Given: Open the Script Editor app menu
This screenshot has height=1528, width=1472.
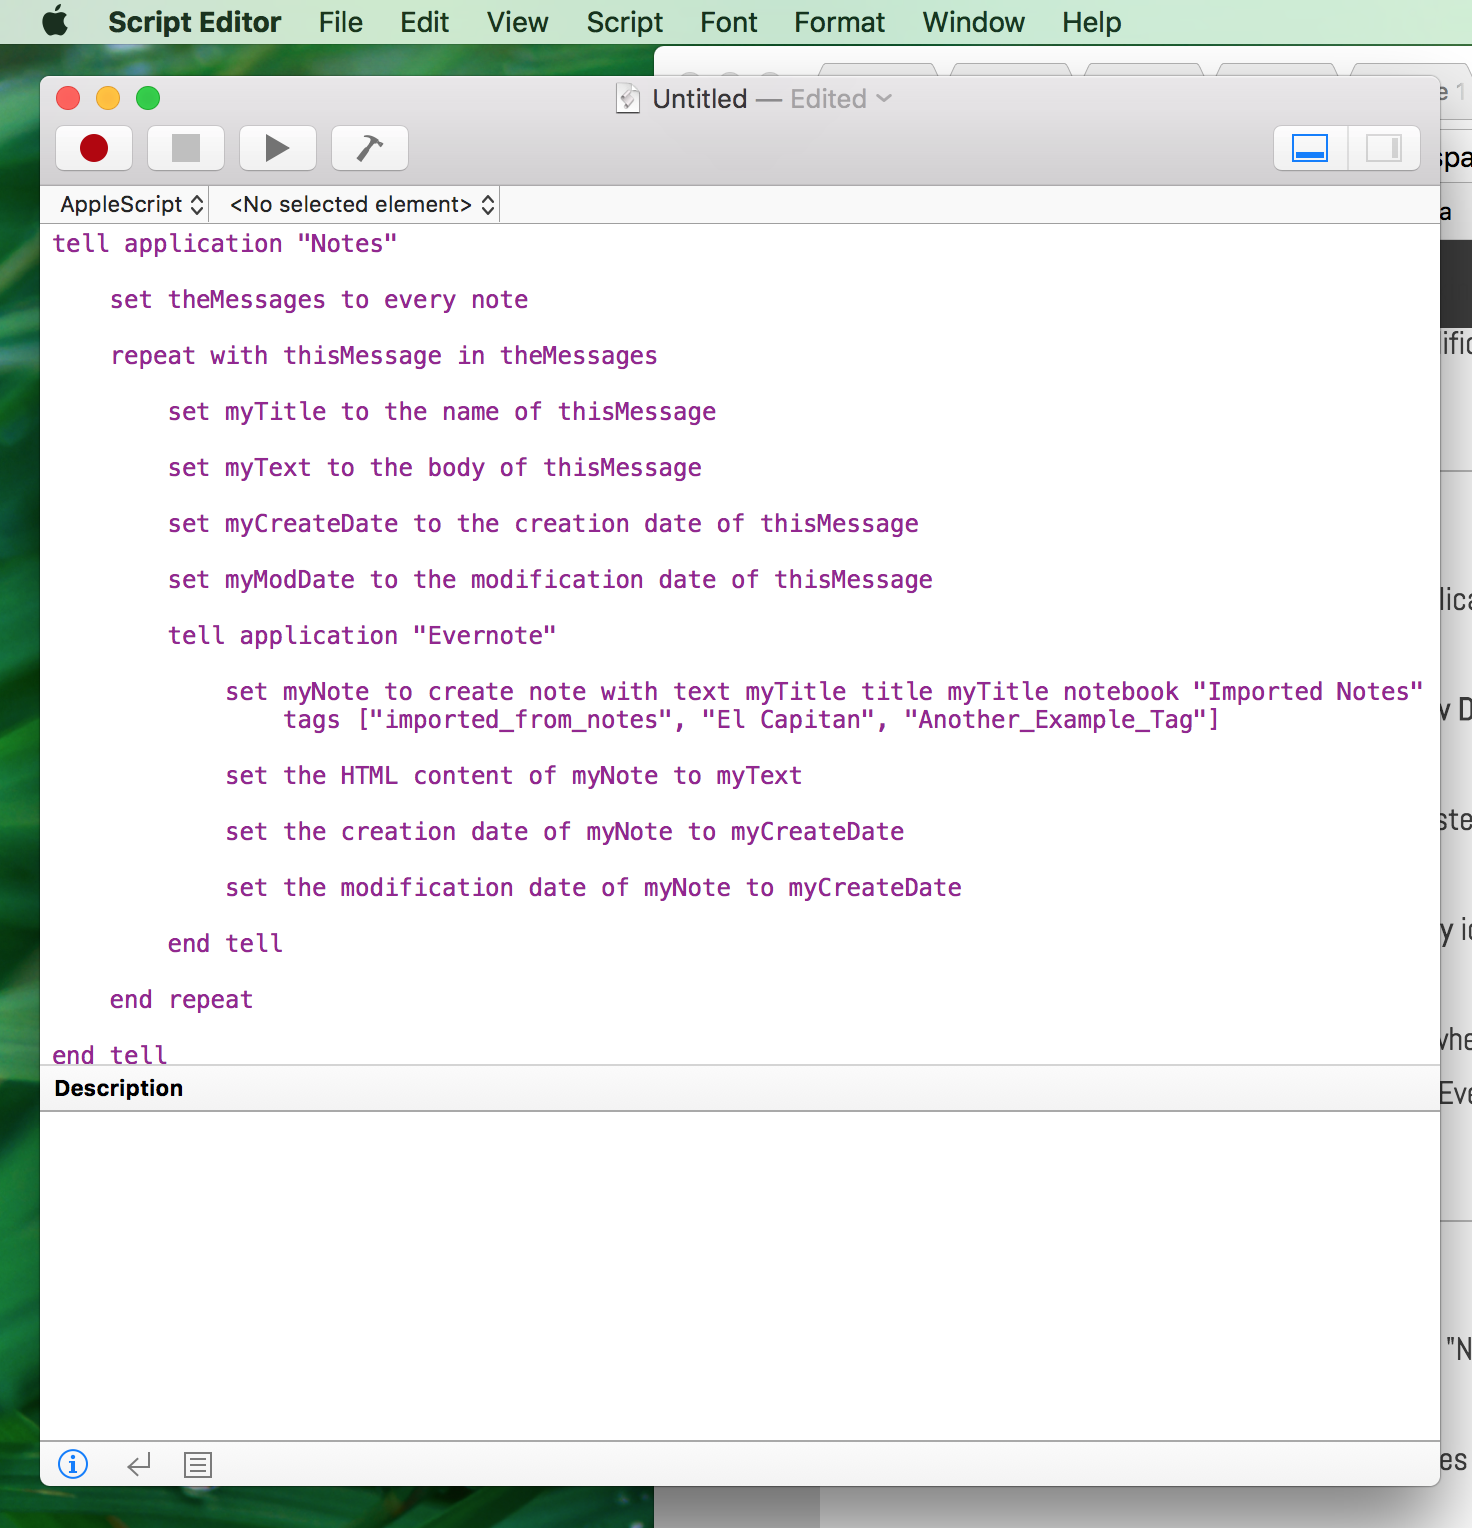Looking at the screenshot, I should [x=194, y=21].
